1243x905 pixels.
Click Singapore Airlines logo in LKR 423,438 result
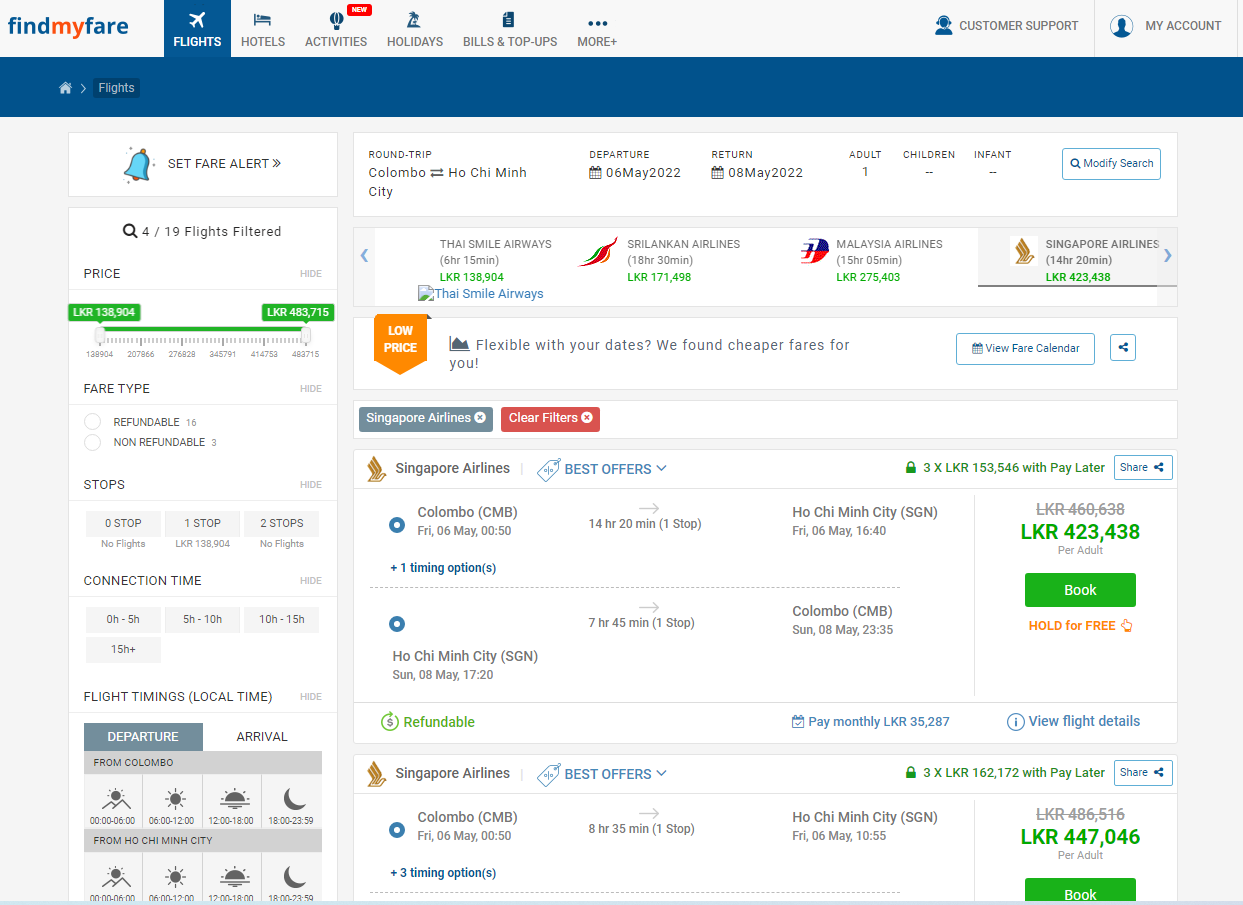376,469
